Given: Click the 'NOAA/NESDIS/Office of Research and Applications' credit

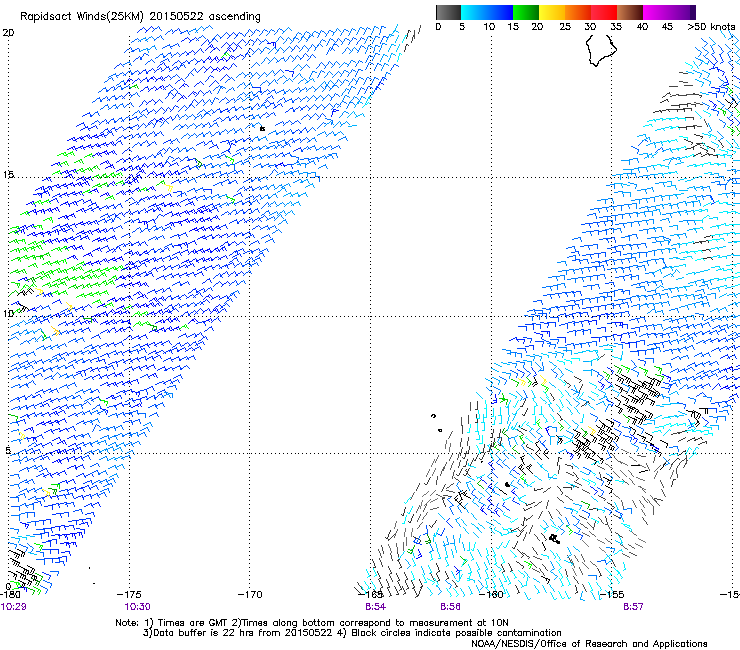Looking at the screenshot, I should pos(589,644).
